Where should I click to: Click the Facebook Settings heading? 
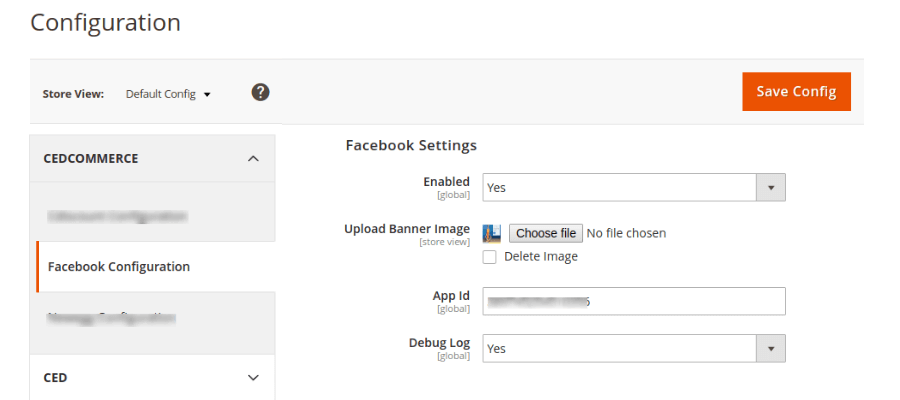coord(411,145)
